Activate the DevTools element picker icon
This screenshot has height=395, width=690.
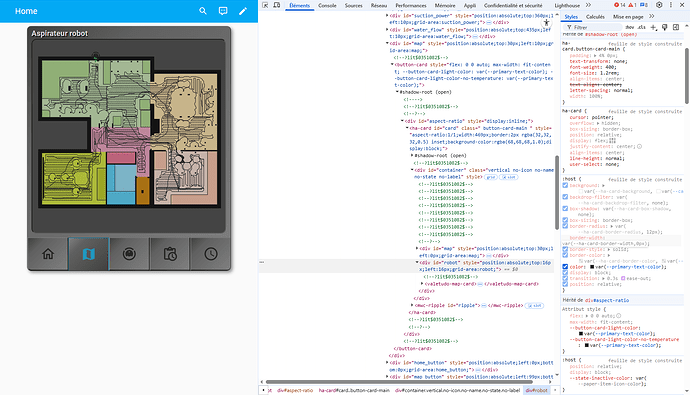pyautogui.click(x=265, y=5)
